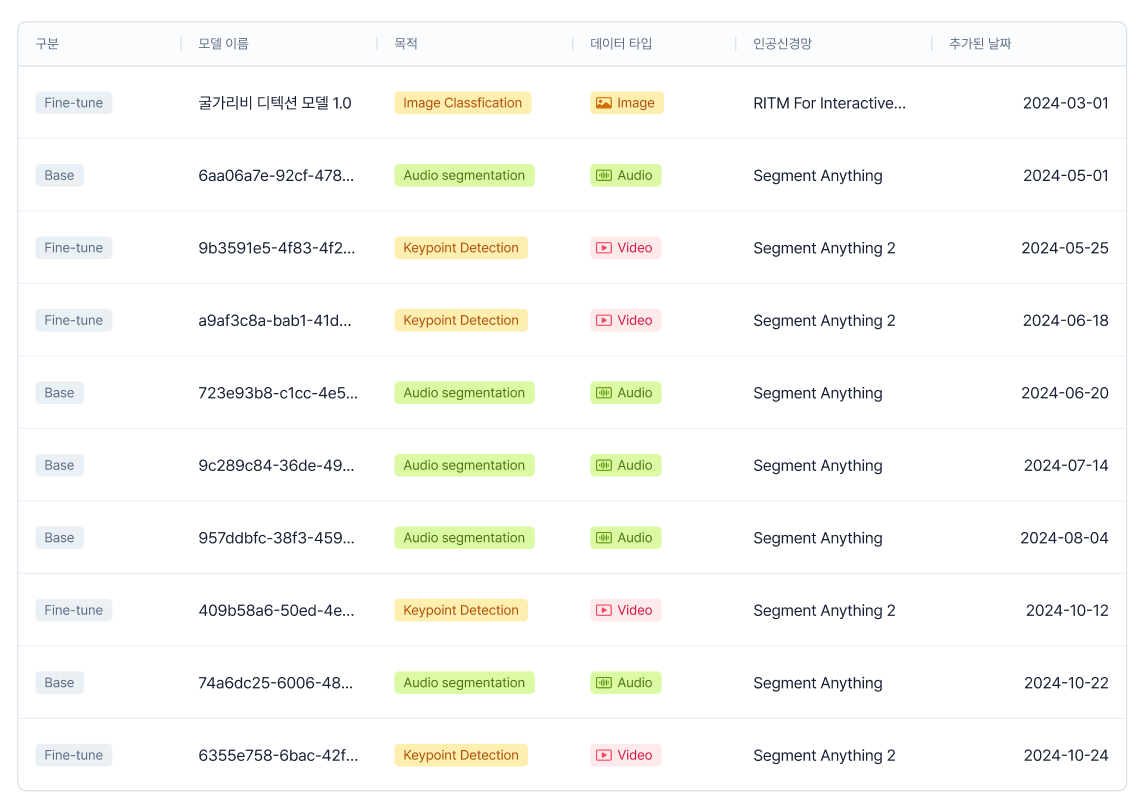Click the video icon in the 9b3591e5 row
This screenshot has width=1144, height=808.
point(603,247)
